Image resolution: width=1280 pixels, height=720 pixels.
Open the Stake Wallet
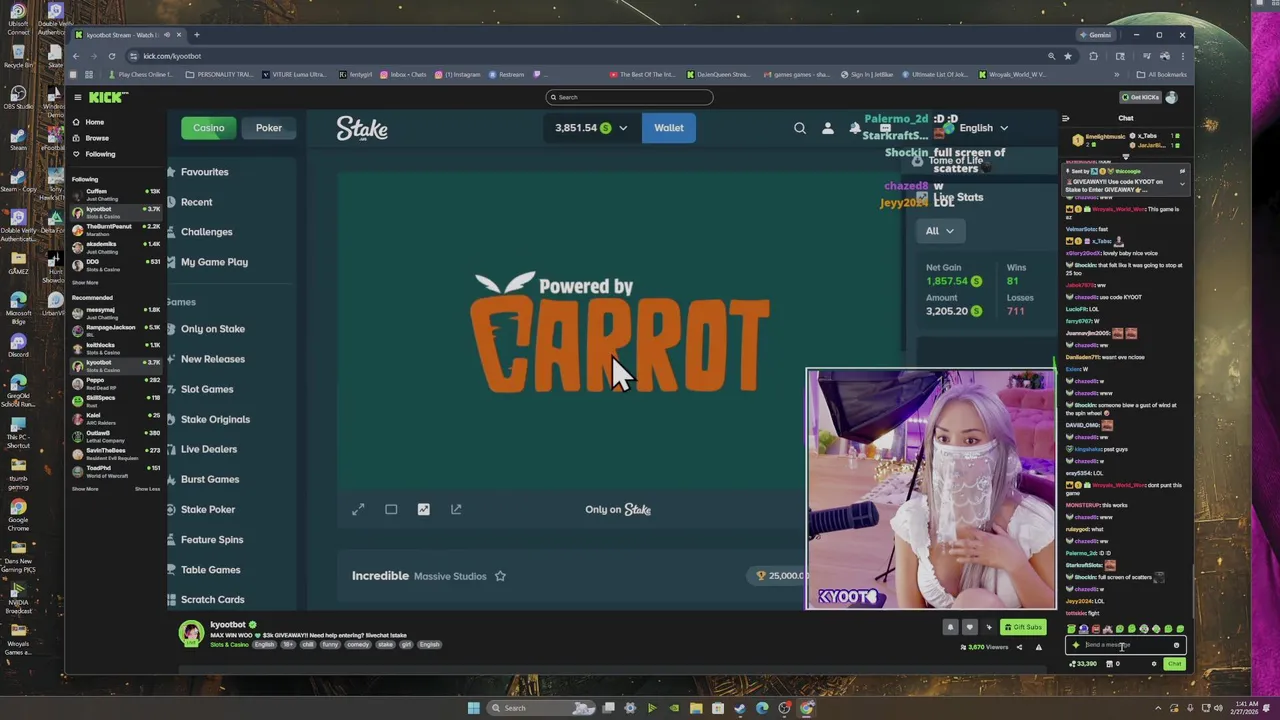coord(669,128)
